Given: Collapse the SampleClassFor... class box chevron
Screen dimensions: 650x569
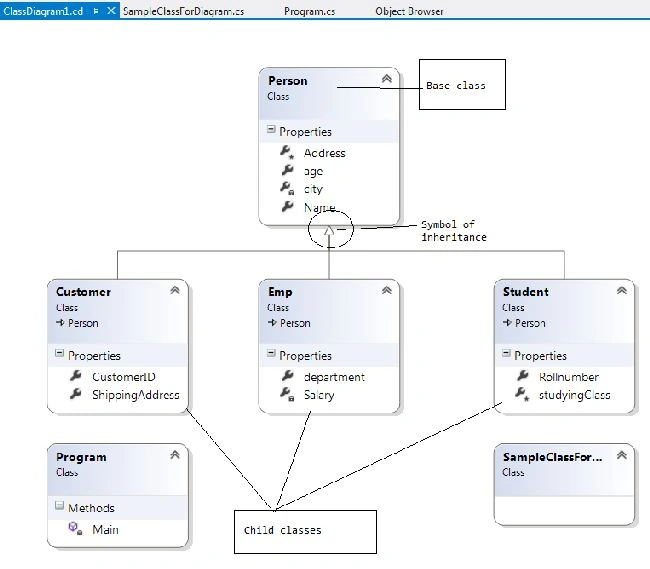Looking at the screenshot, I should tap(621, 455).
